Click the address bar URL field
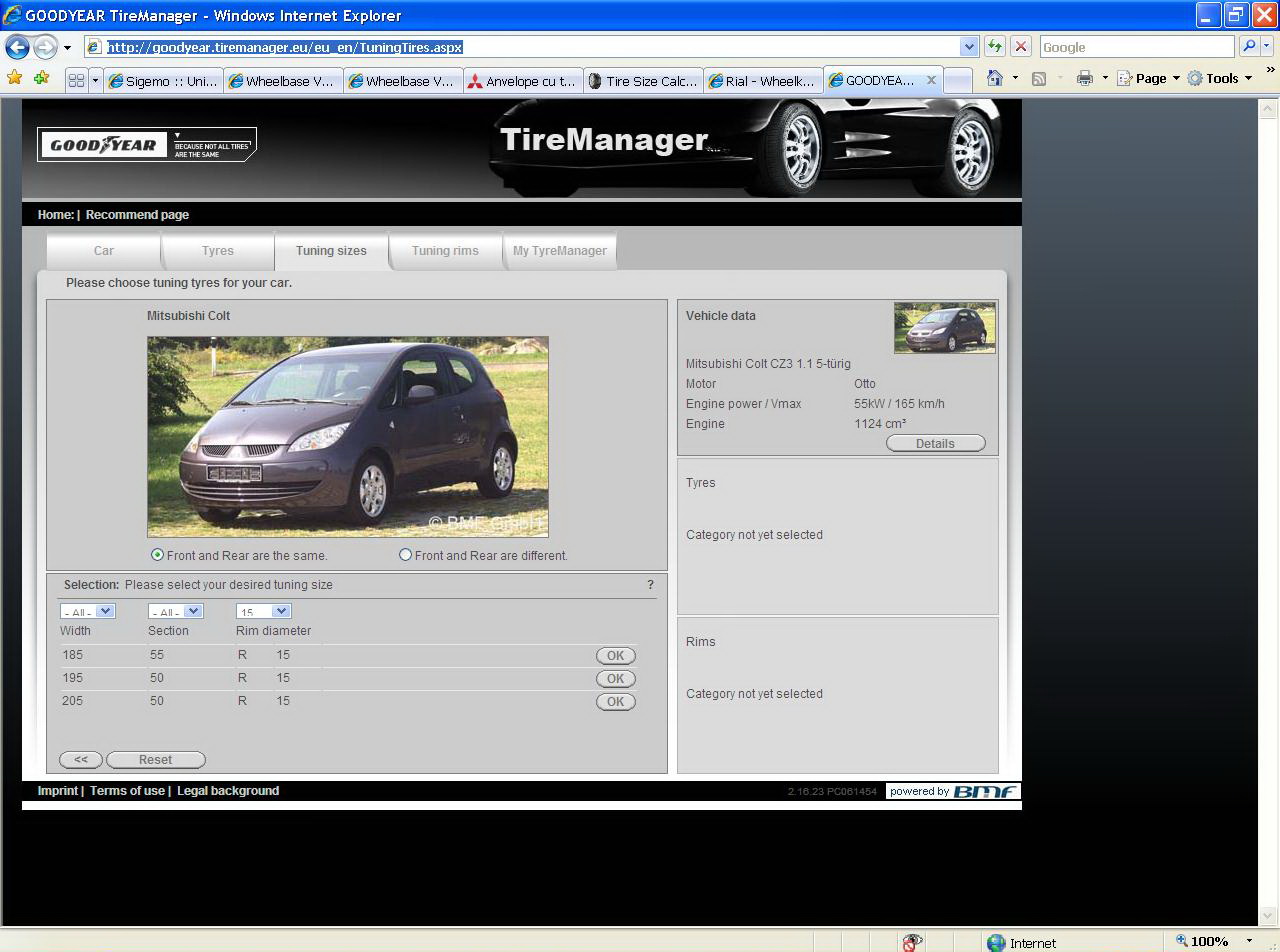The width and height of the screenshot is (1280, 952). (523, 47)
